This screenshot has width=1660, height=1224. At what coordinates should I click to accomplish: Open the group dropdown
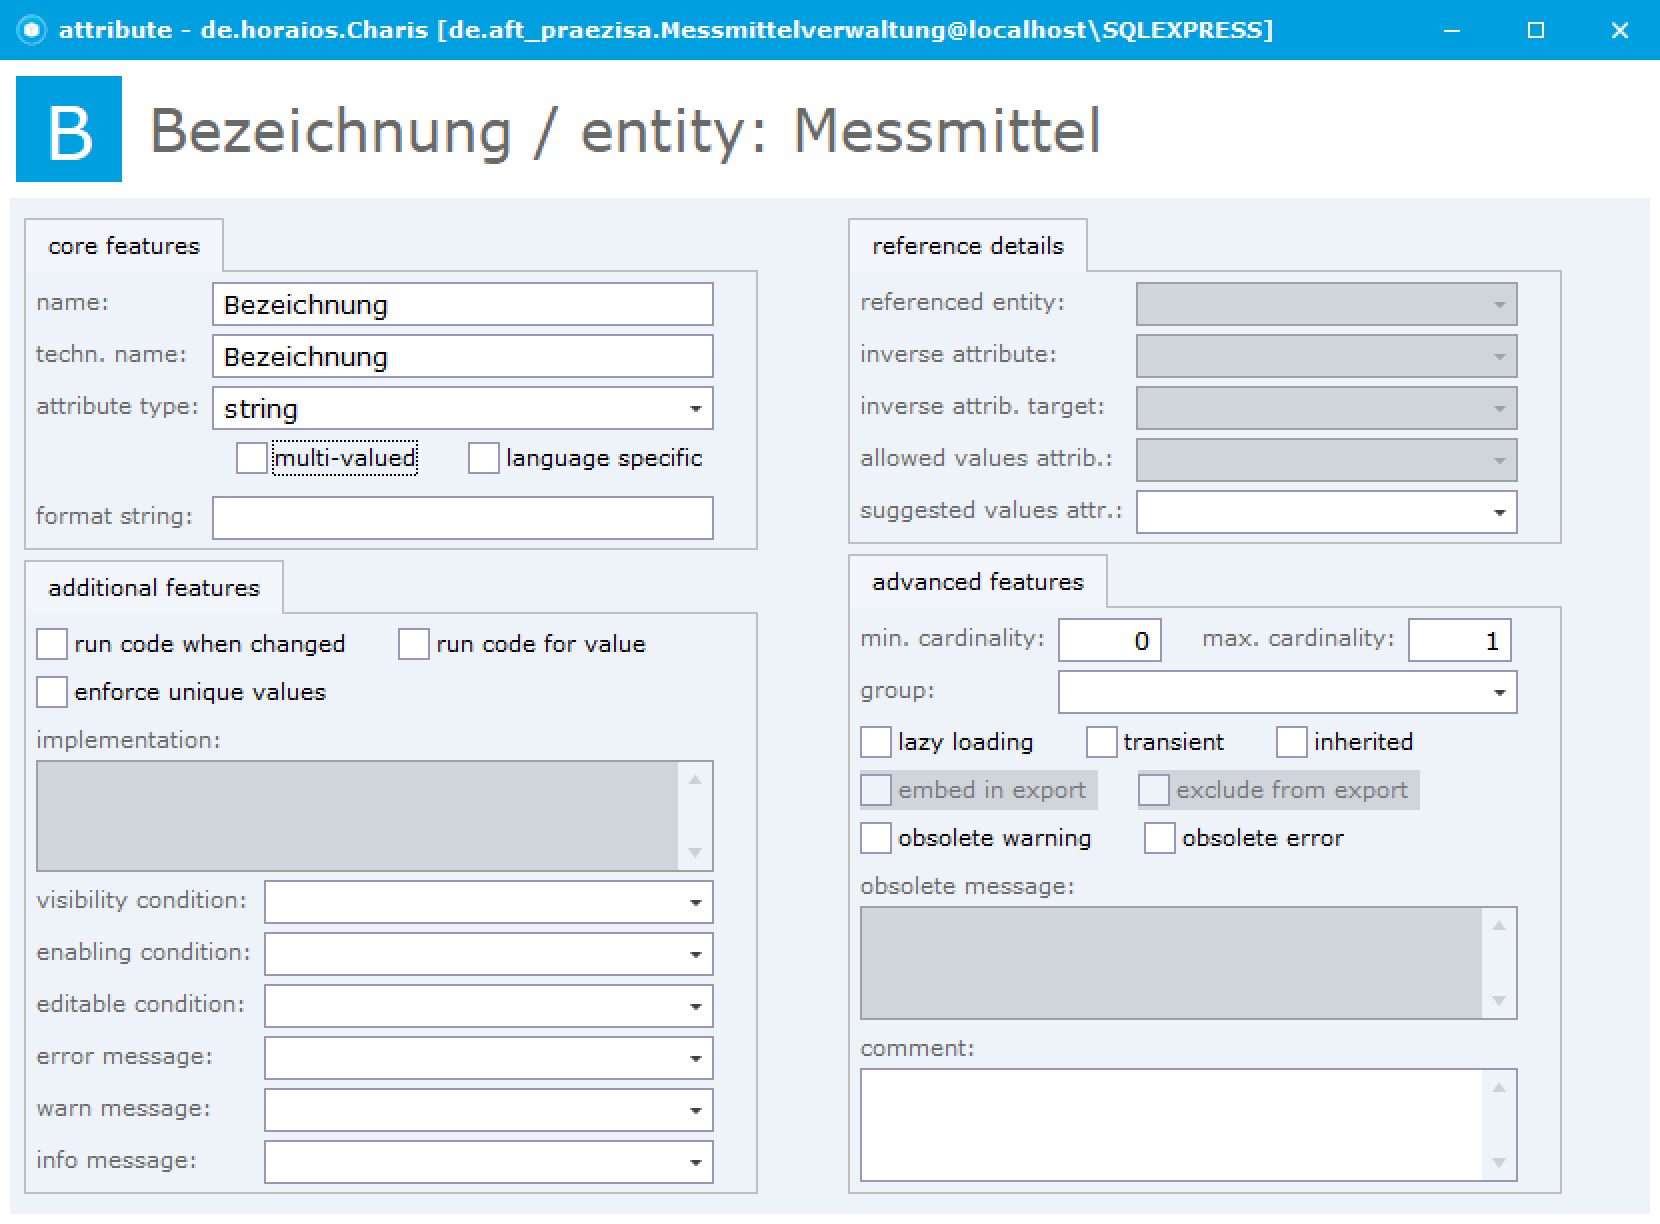[1499, 693]
